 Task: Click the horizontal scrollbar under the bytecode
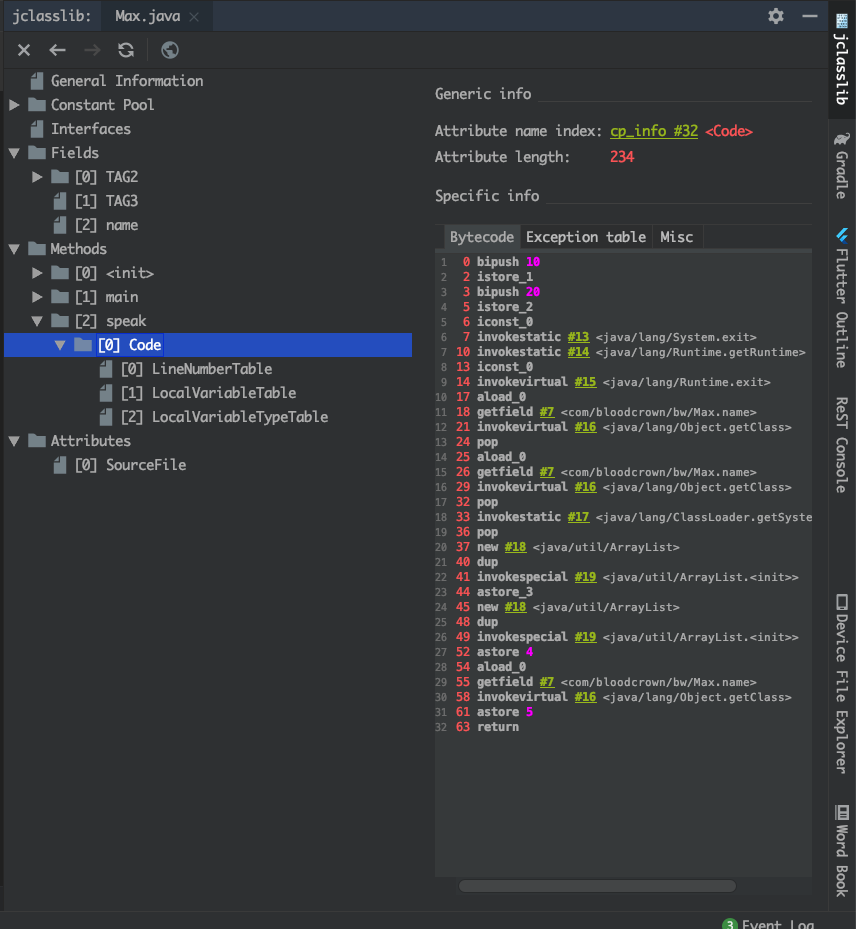(x=597, y=886)
